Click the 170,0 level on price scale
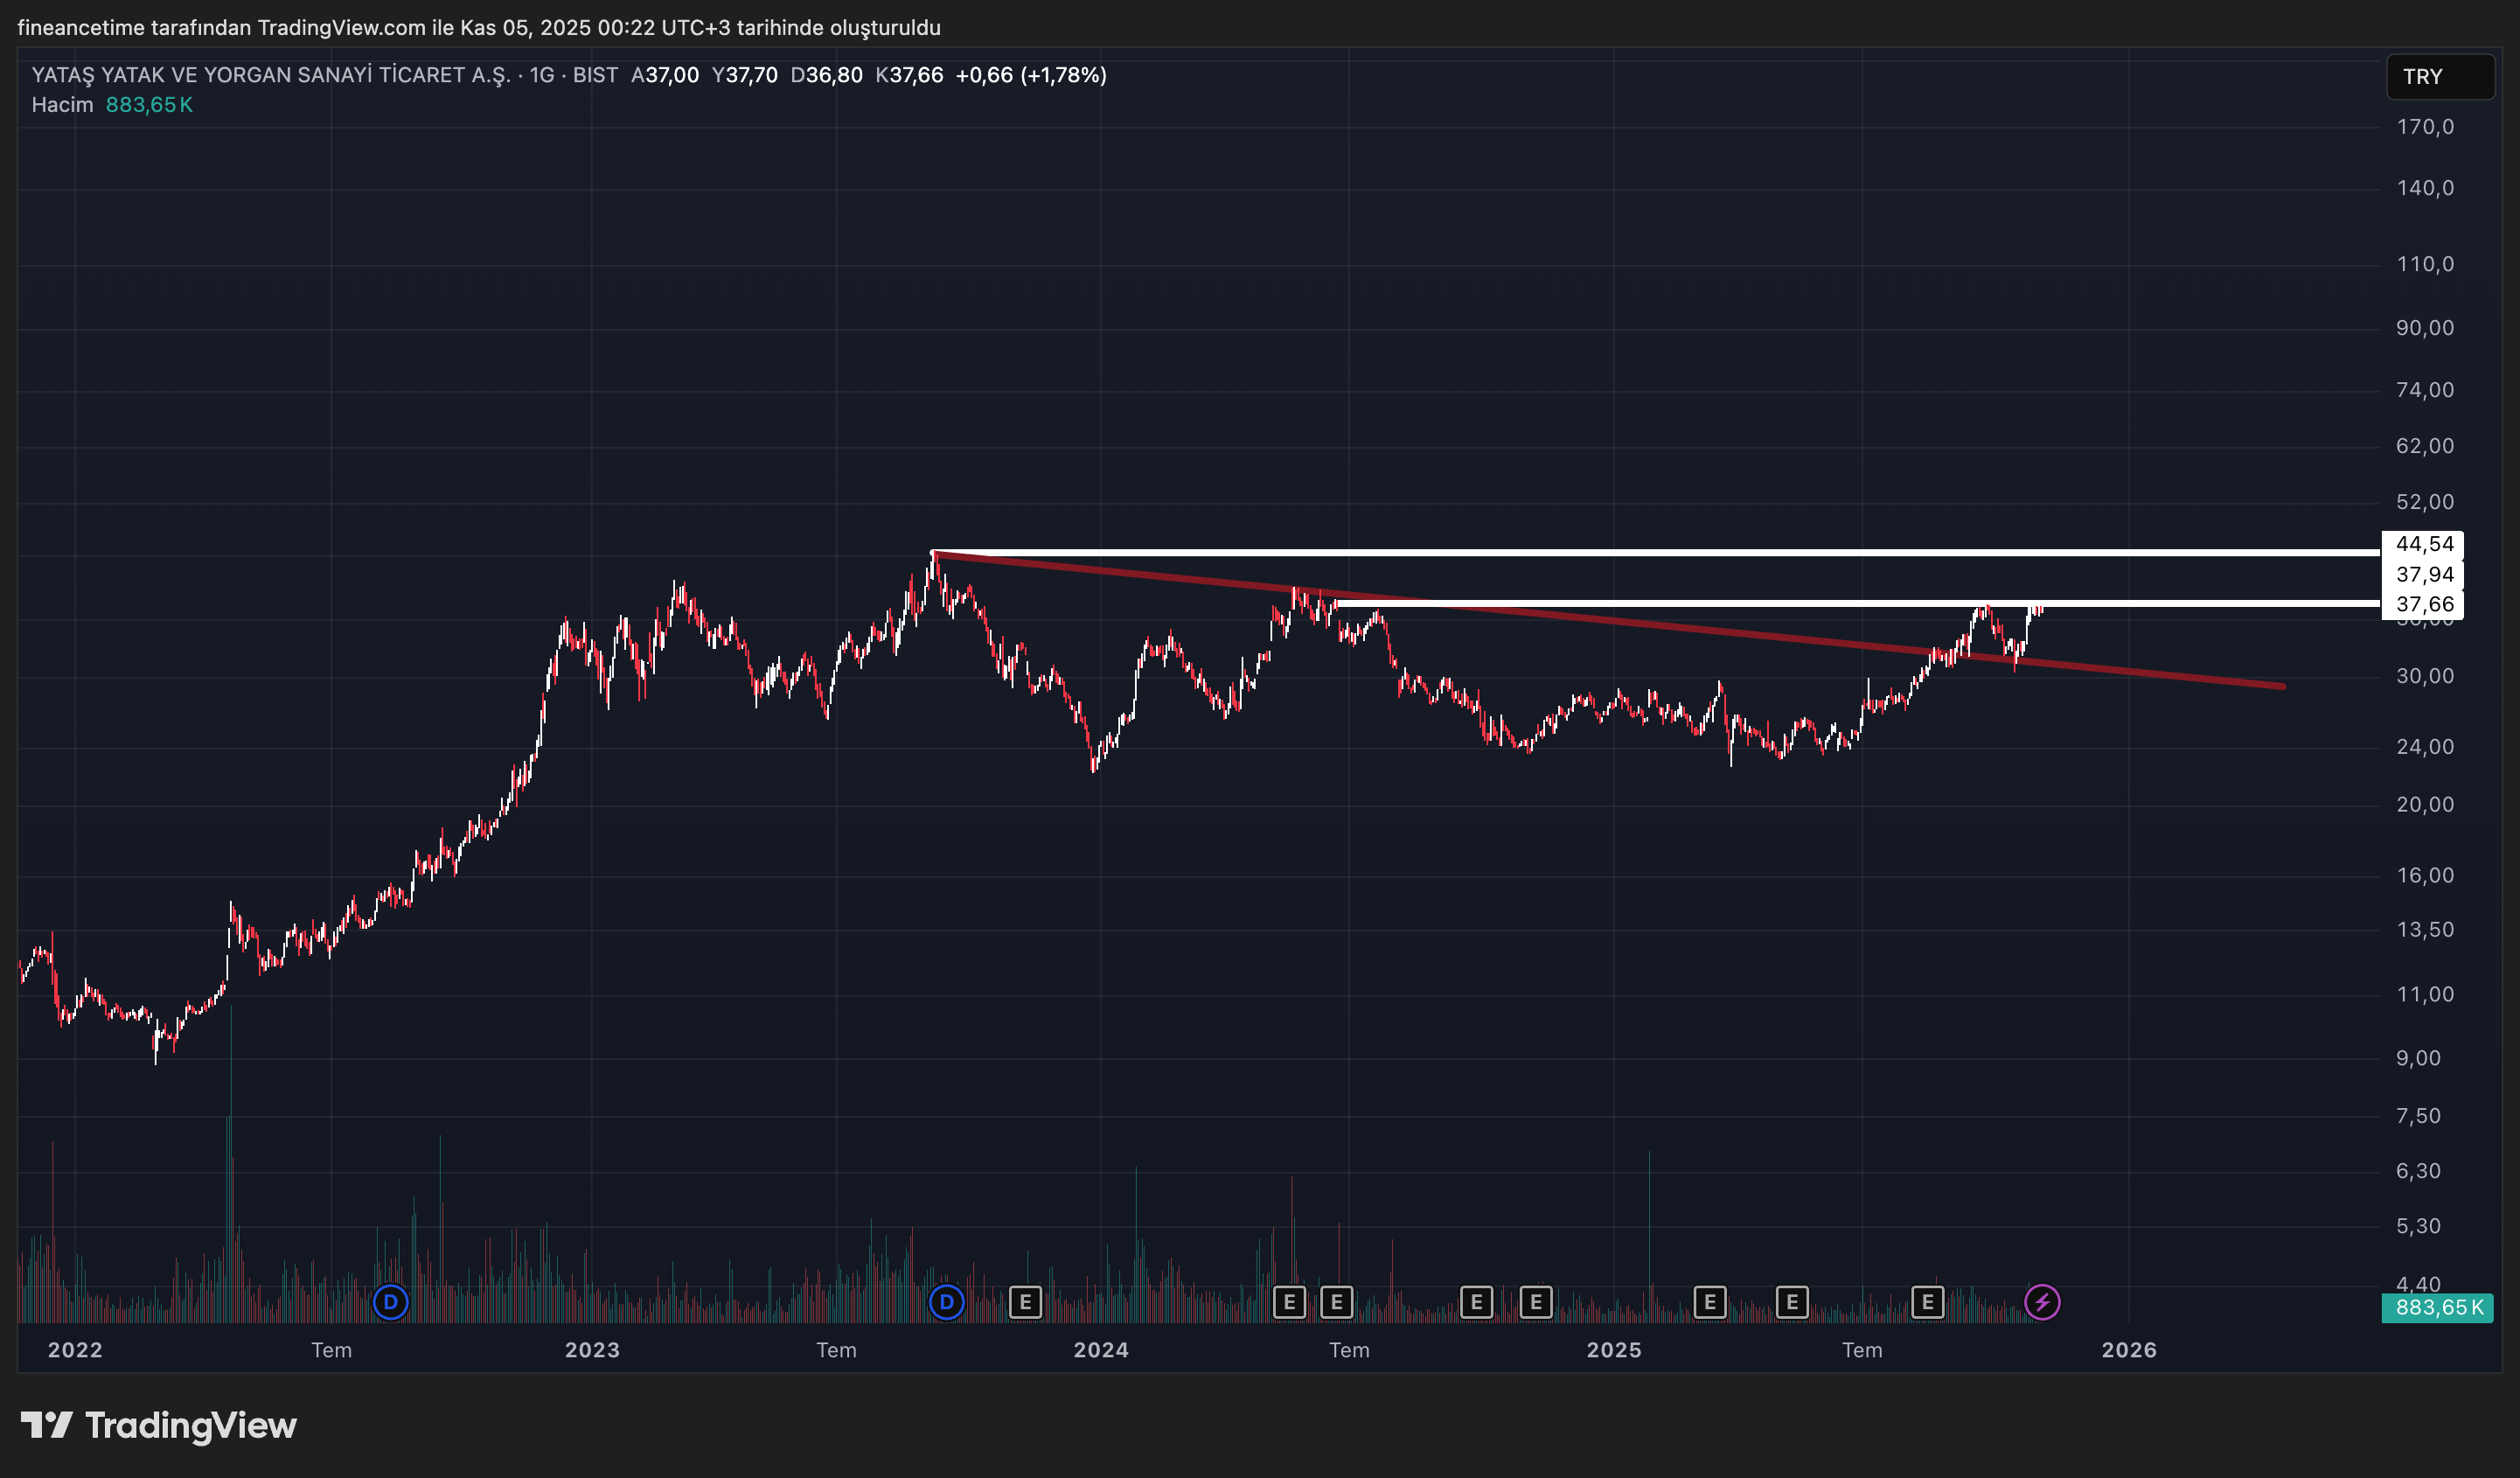This screenshot has width=2520, height=1478. tap(2424, 127)
